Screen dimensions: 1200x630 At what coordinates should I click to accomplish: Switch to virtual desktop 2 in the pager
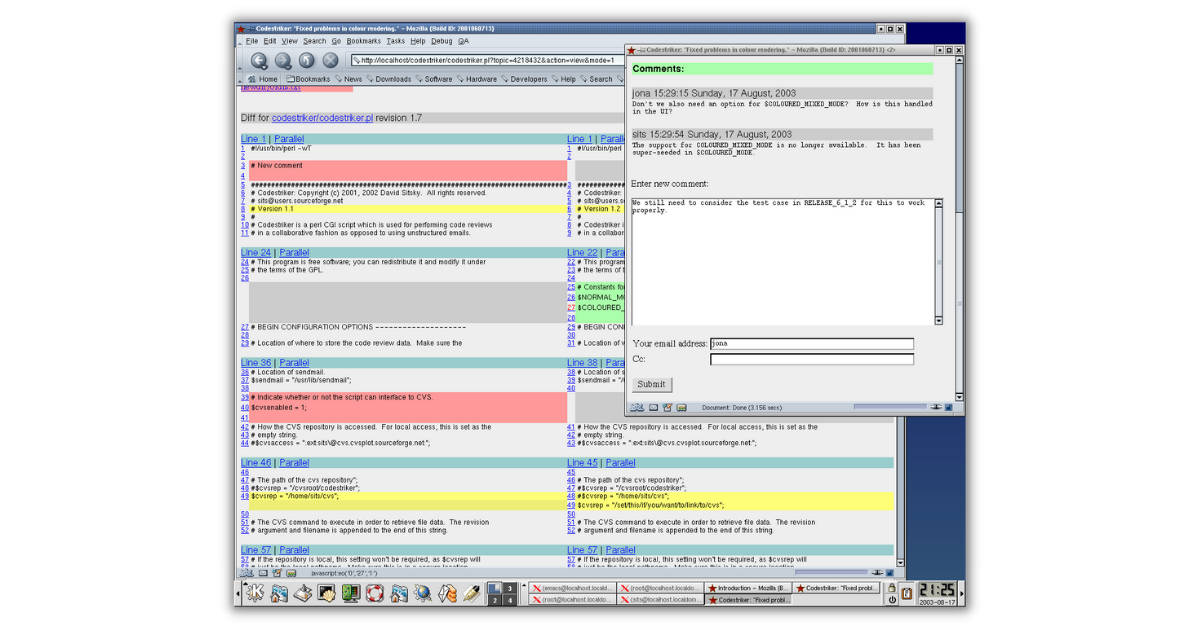point(495,601)
